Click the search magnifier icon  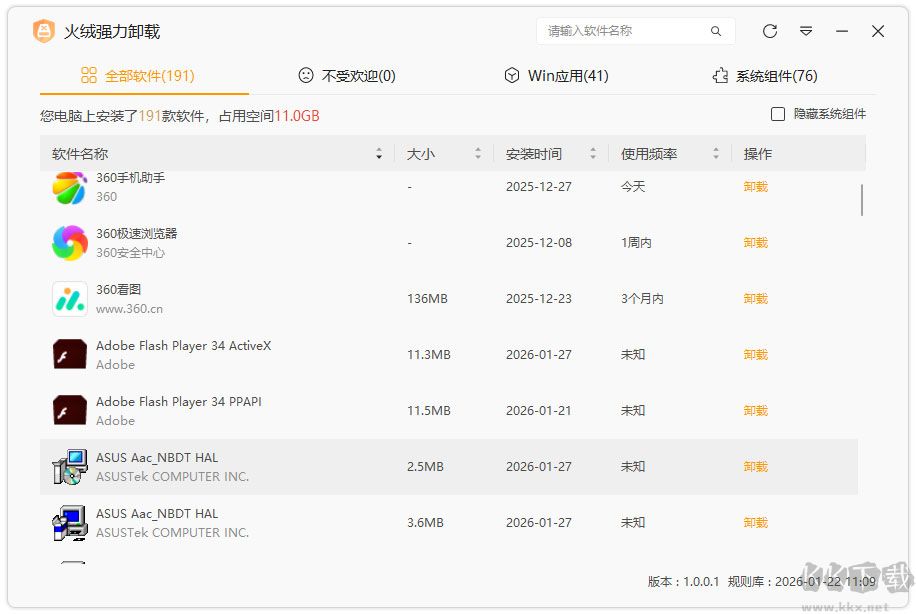(x=716, y=31)
